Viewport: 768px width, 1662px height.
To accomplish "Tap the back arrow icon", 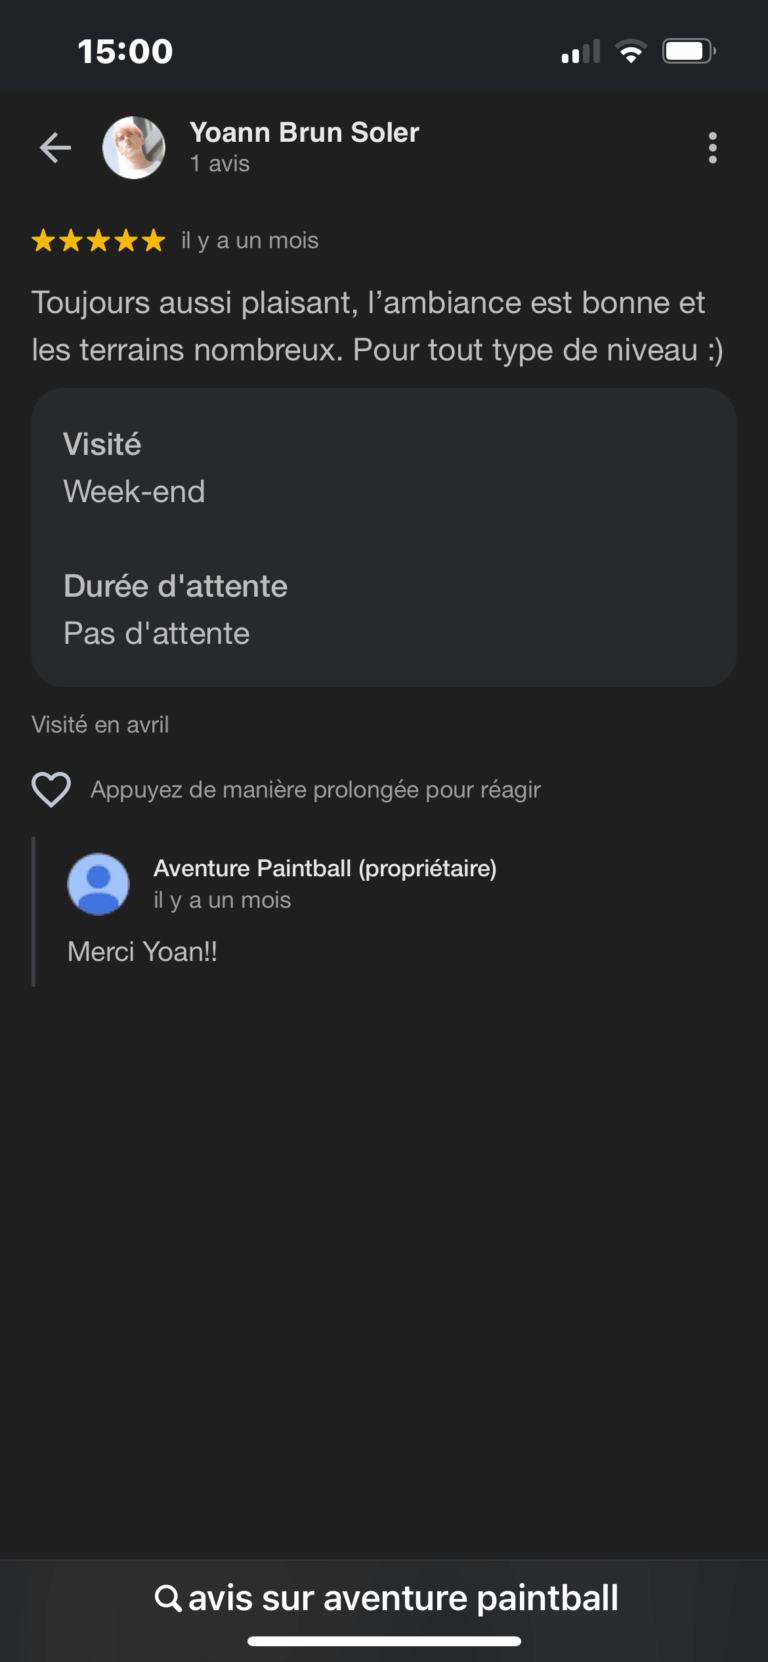I will [x=55, y=148].
